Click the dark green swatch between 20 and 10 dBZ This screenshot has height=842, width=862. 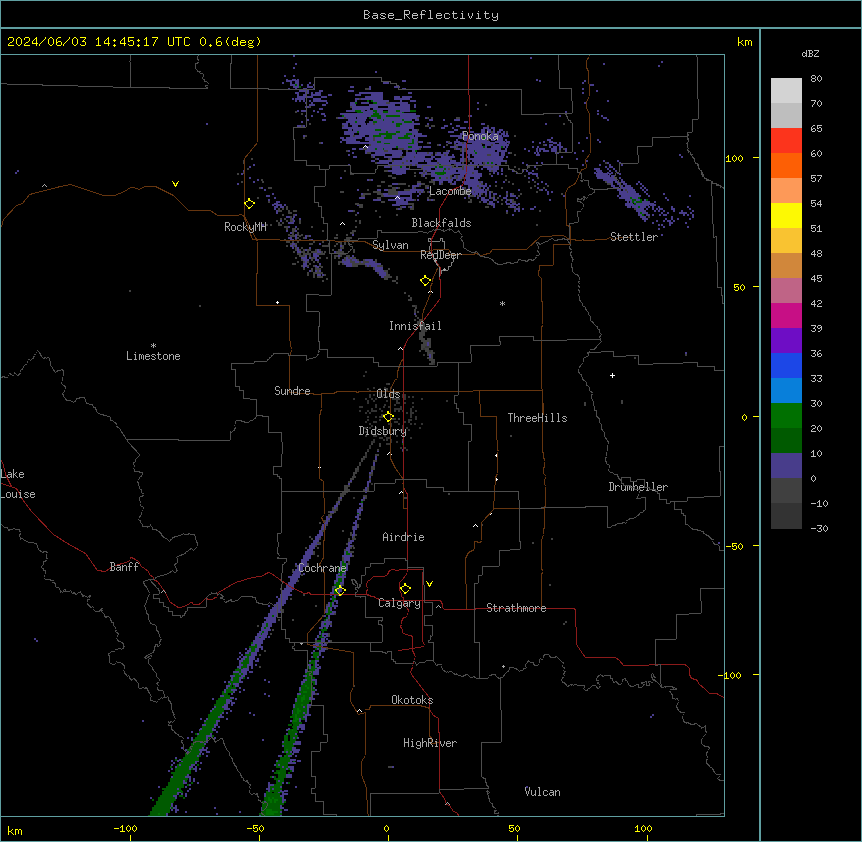point(786,440)
